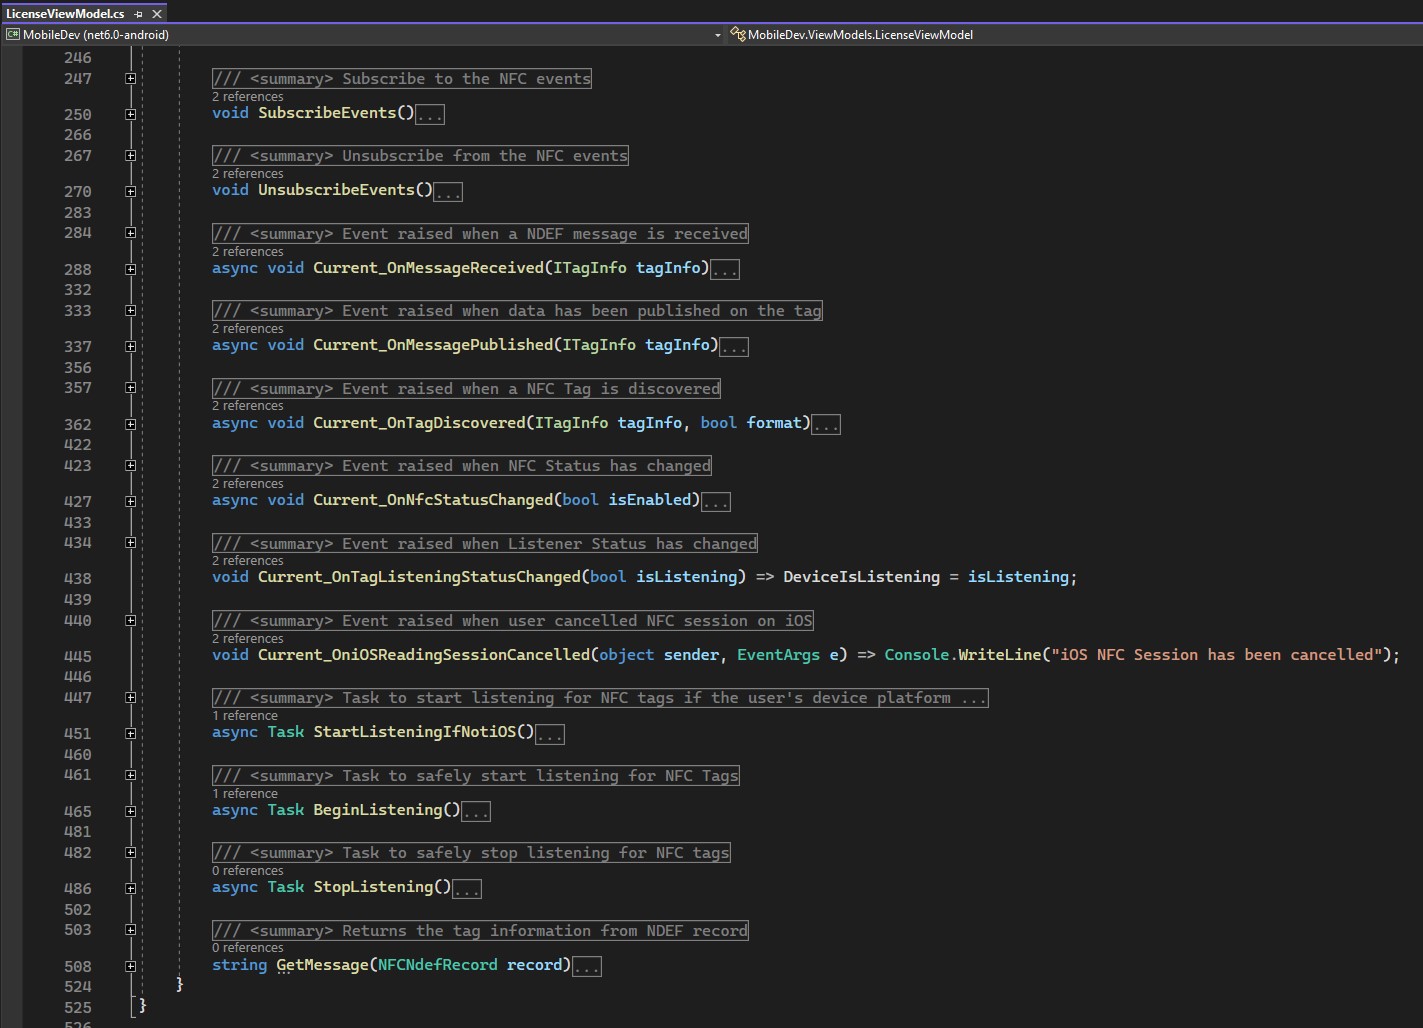Screen dimensions: 1423x1028
Task: Expand the iOS session cancelled summary at line 440
Action: [x=130, y=620]
